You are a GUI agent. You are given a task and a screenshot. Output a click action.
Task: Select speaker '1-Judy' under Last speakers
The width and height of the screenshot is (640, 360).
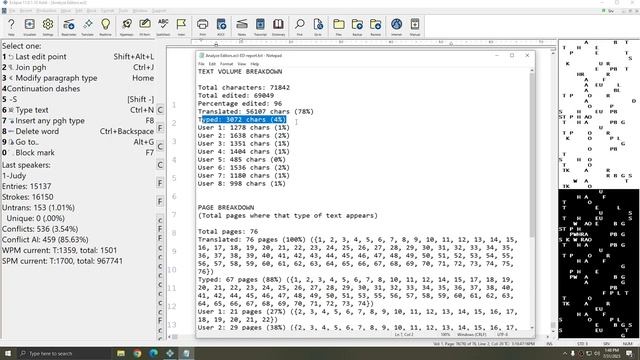14,176
